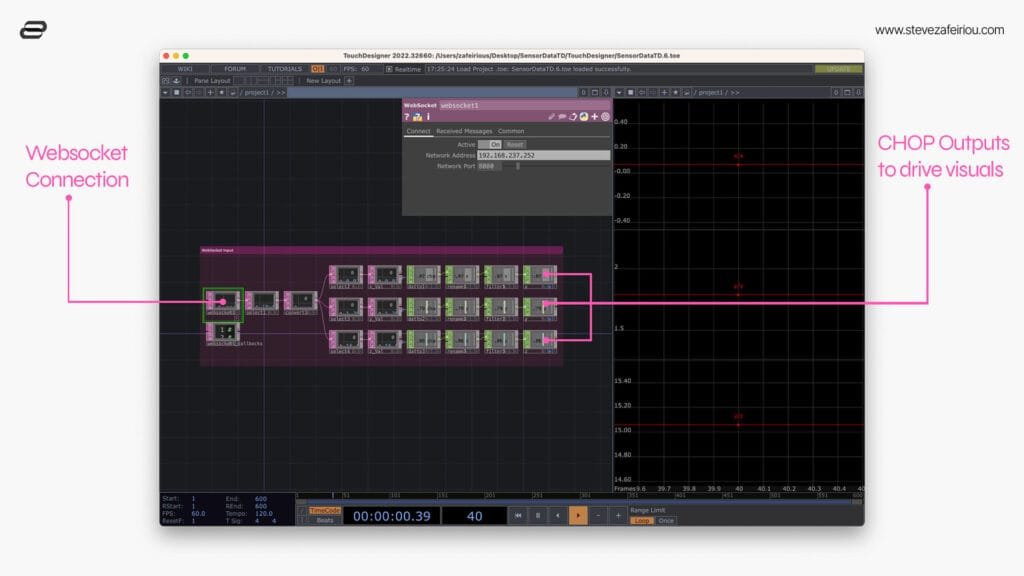Click the plus icon in parameter header
Image resolution: width=1024 pixels, height=576 pixels.
594,117
